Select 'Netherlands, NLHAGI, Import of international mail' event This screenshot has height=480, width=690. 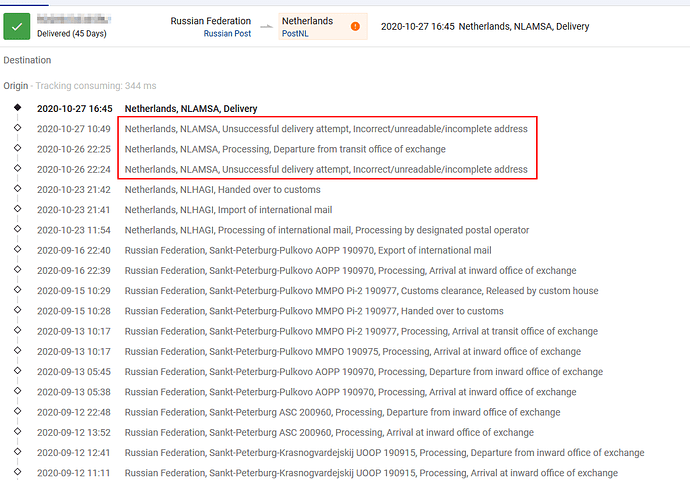point(228,210)
